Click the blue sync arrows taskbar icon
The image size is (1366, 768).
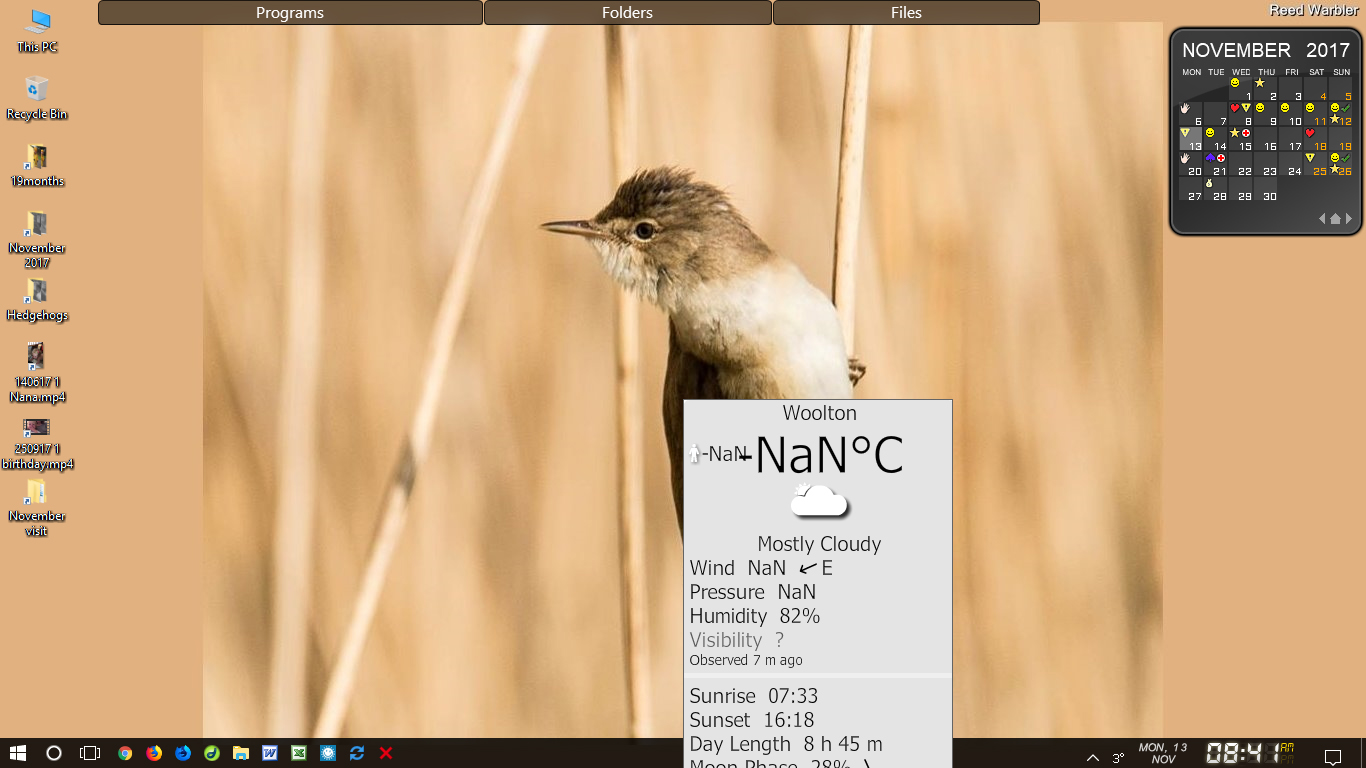(357, 753)
